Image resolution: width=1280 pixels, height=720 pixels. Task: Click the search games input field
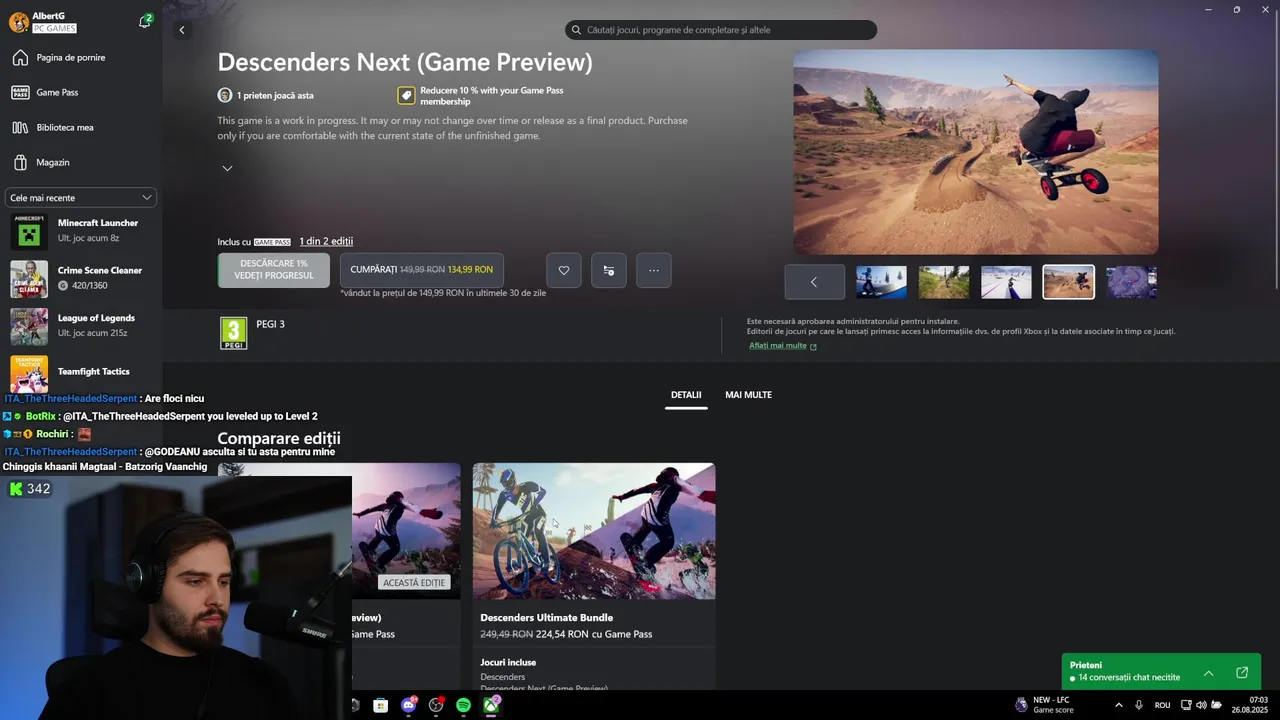point(721,30)
